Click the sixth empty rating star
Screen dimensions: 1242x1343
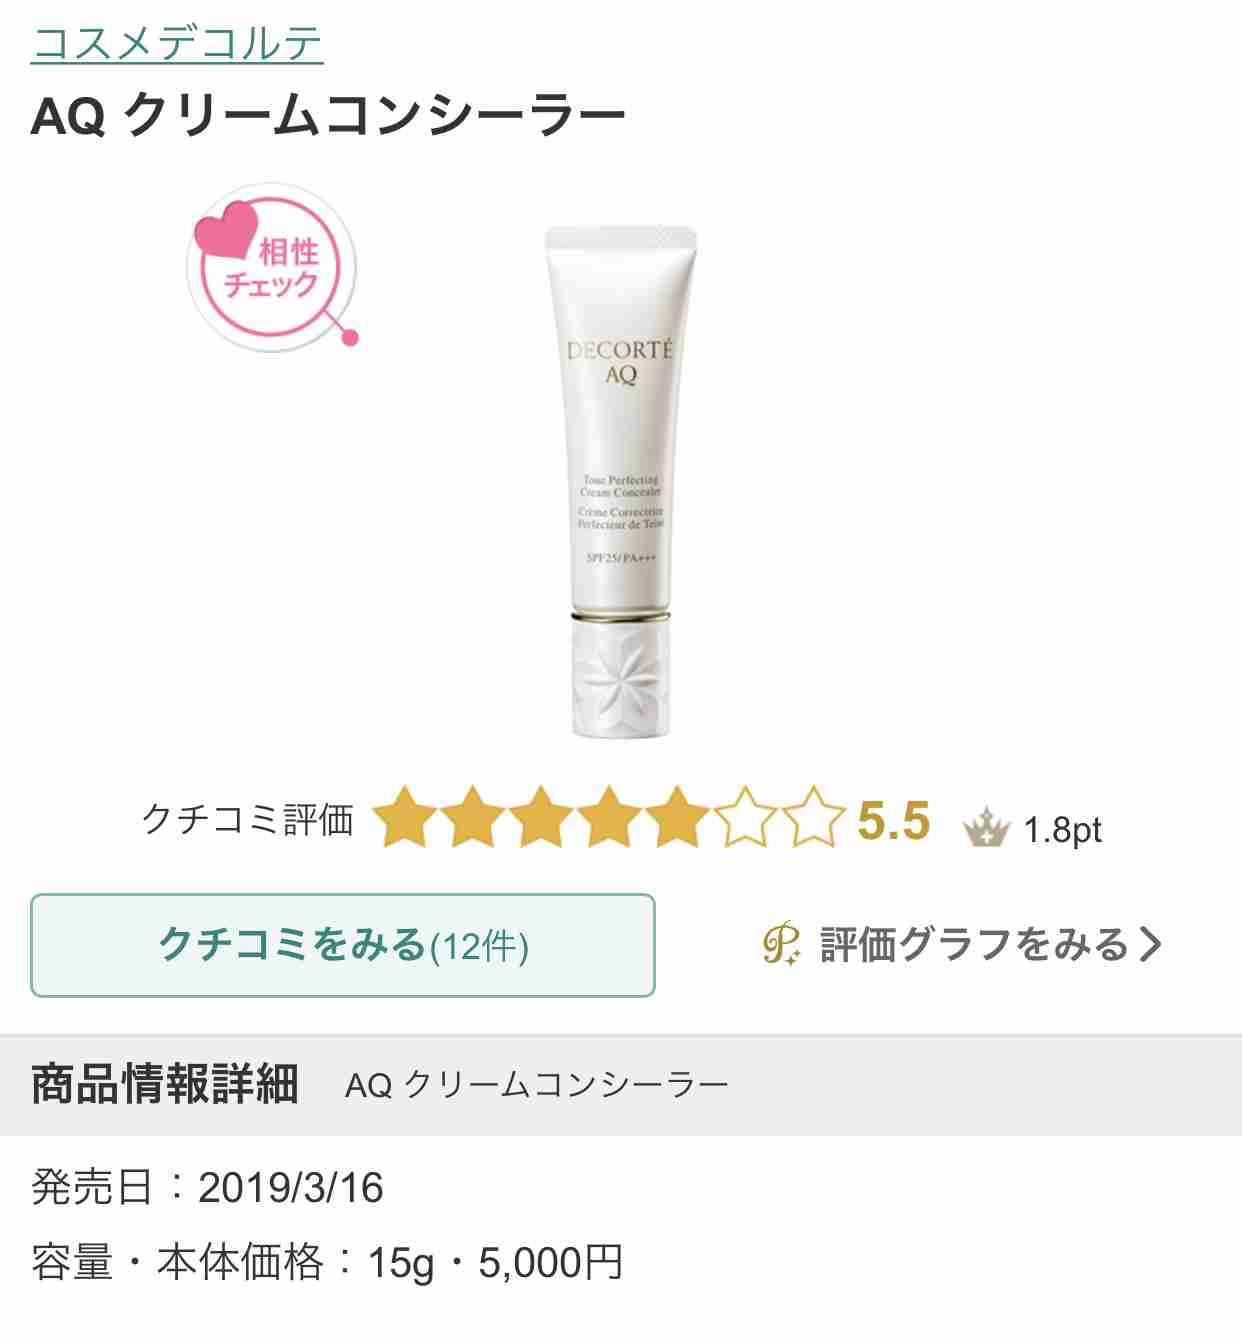(x=745, y=818)
